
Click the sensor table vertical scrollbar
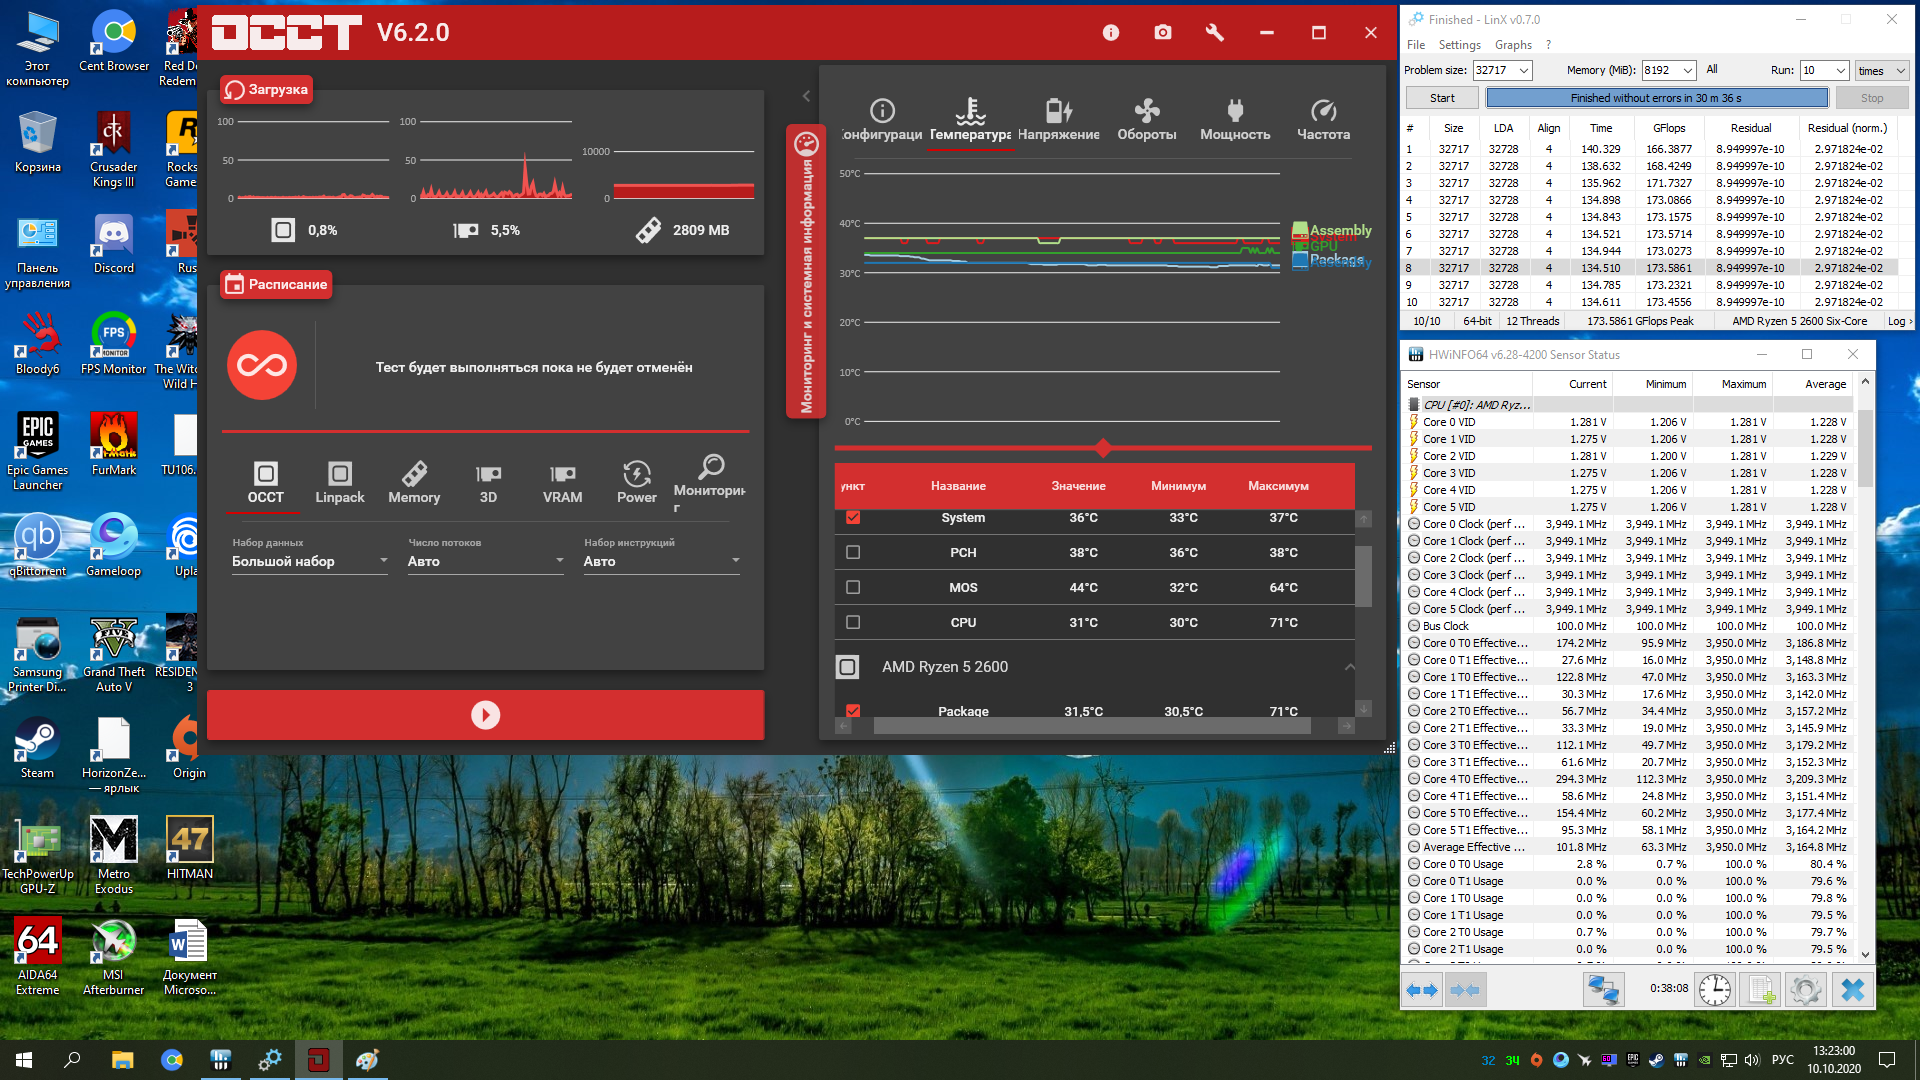click(x=1363, y=575)
